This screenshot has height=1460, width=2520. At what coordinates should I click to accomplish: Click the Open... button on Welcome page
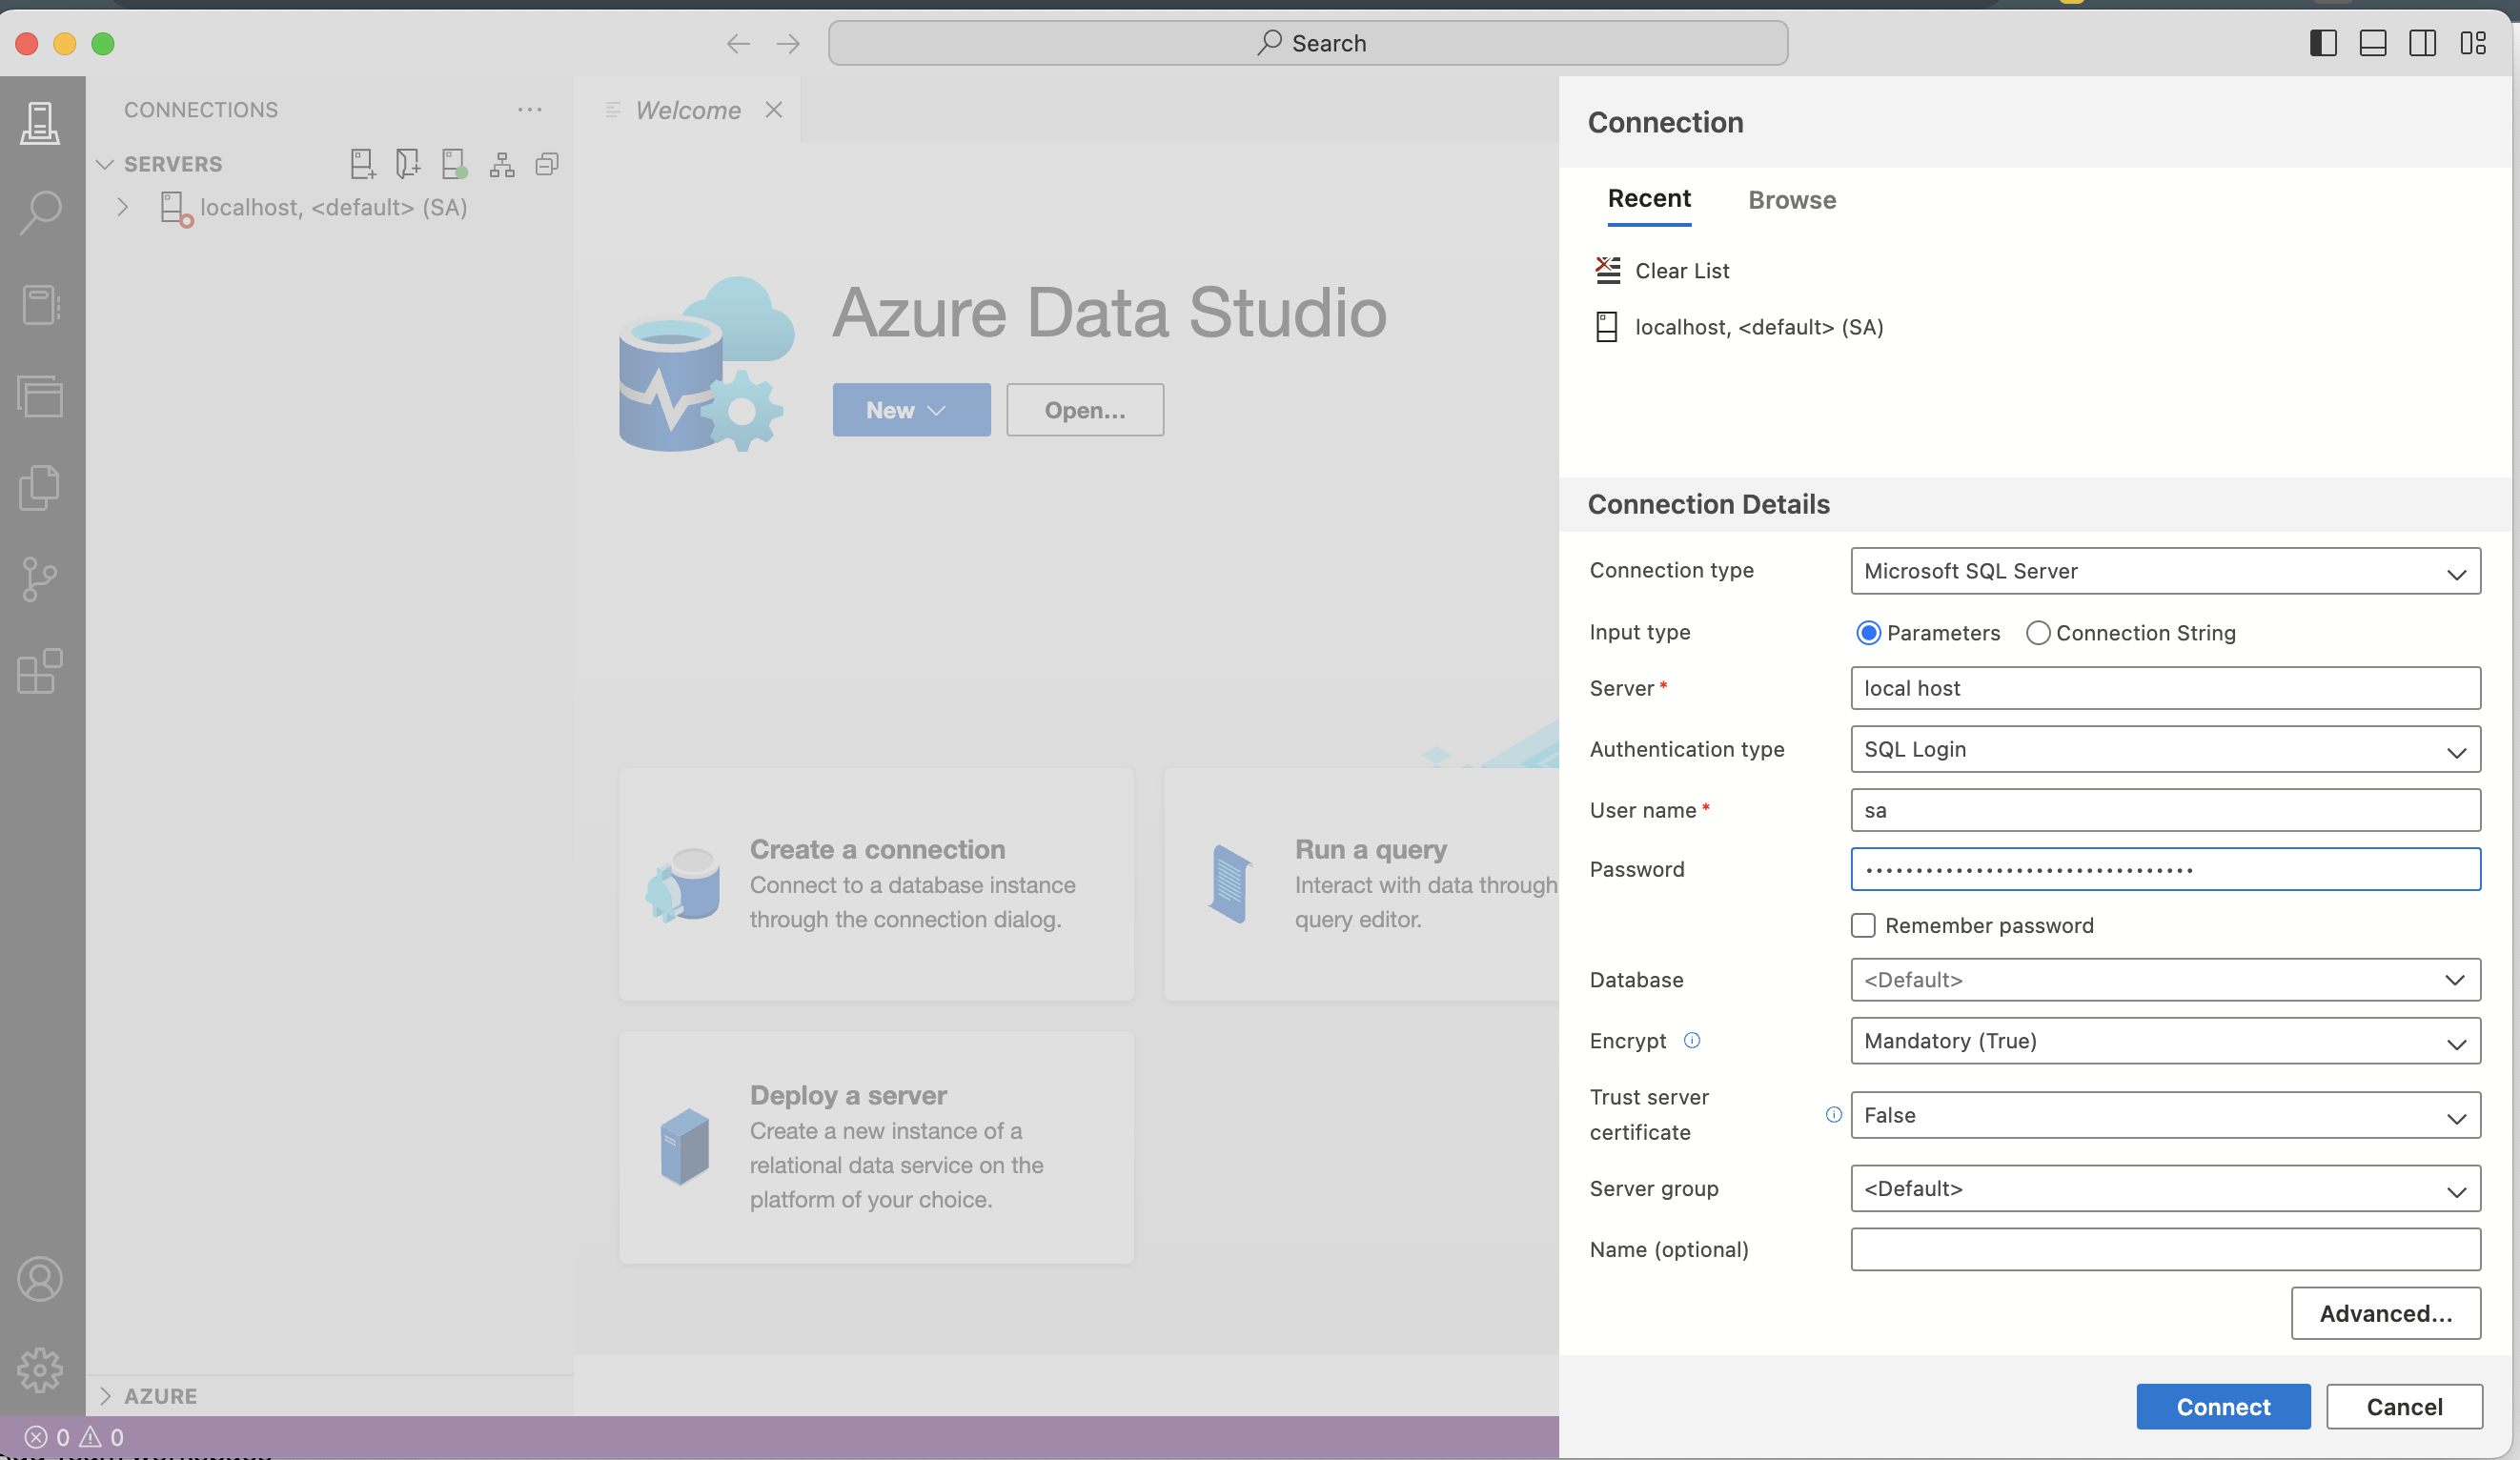pos(1085,410)
